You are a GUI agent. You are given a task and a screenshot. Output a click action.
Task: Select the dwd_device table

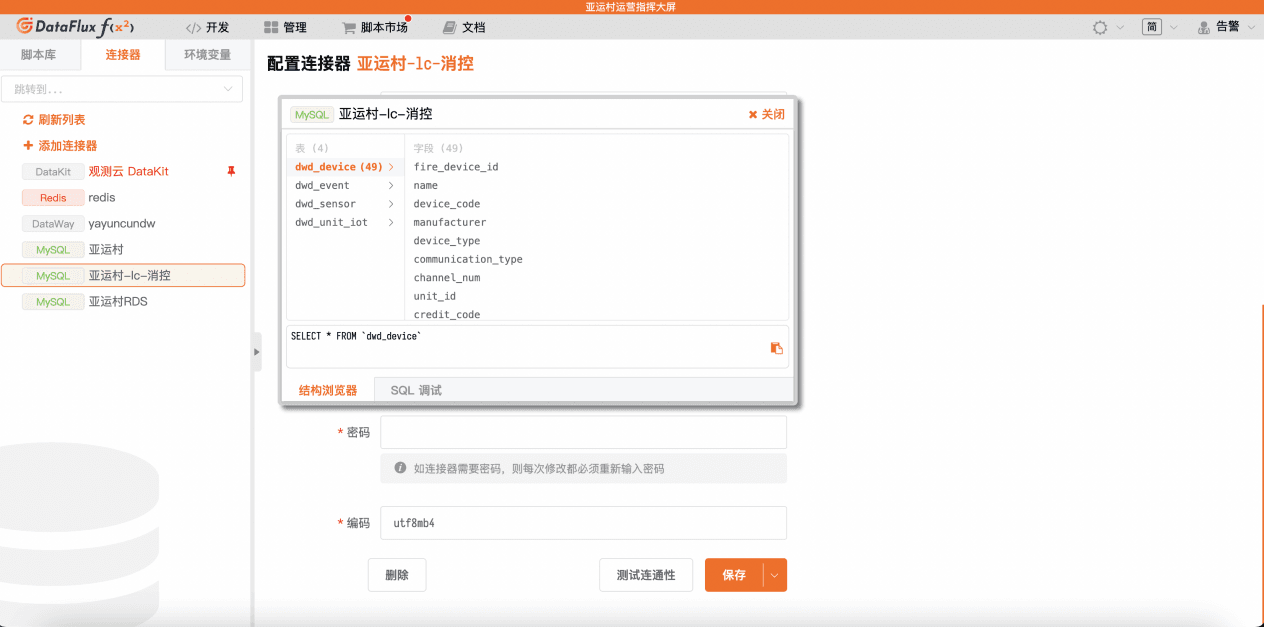(344, 167)
